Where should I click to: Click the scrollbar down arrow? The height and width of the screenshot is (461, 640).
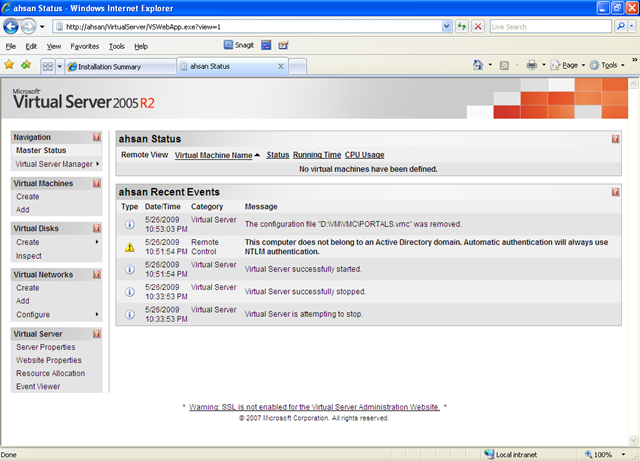[x=633, y=440]
